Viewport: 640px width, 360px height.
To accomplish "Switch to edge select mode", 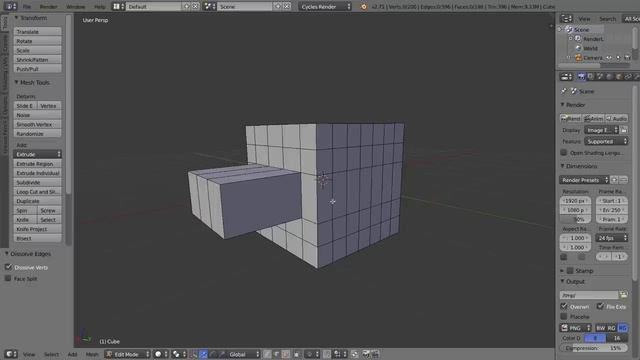I will tap(276, 354).
